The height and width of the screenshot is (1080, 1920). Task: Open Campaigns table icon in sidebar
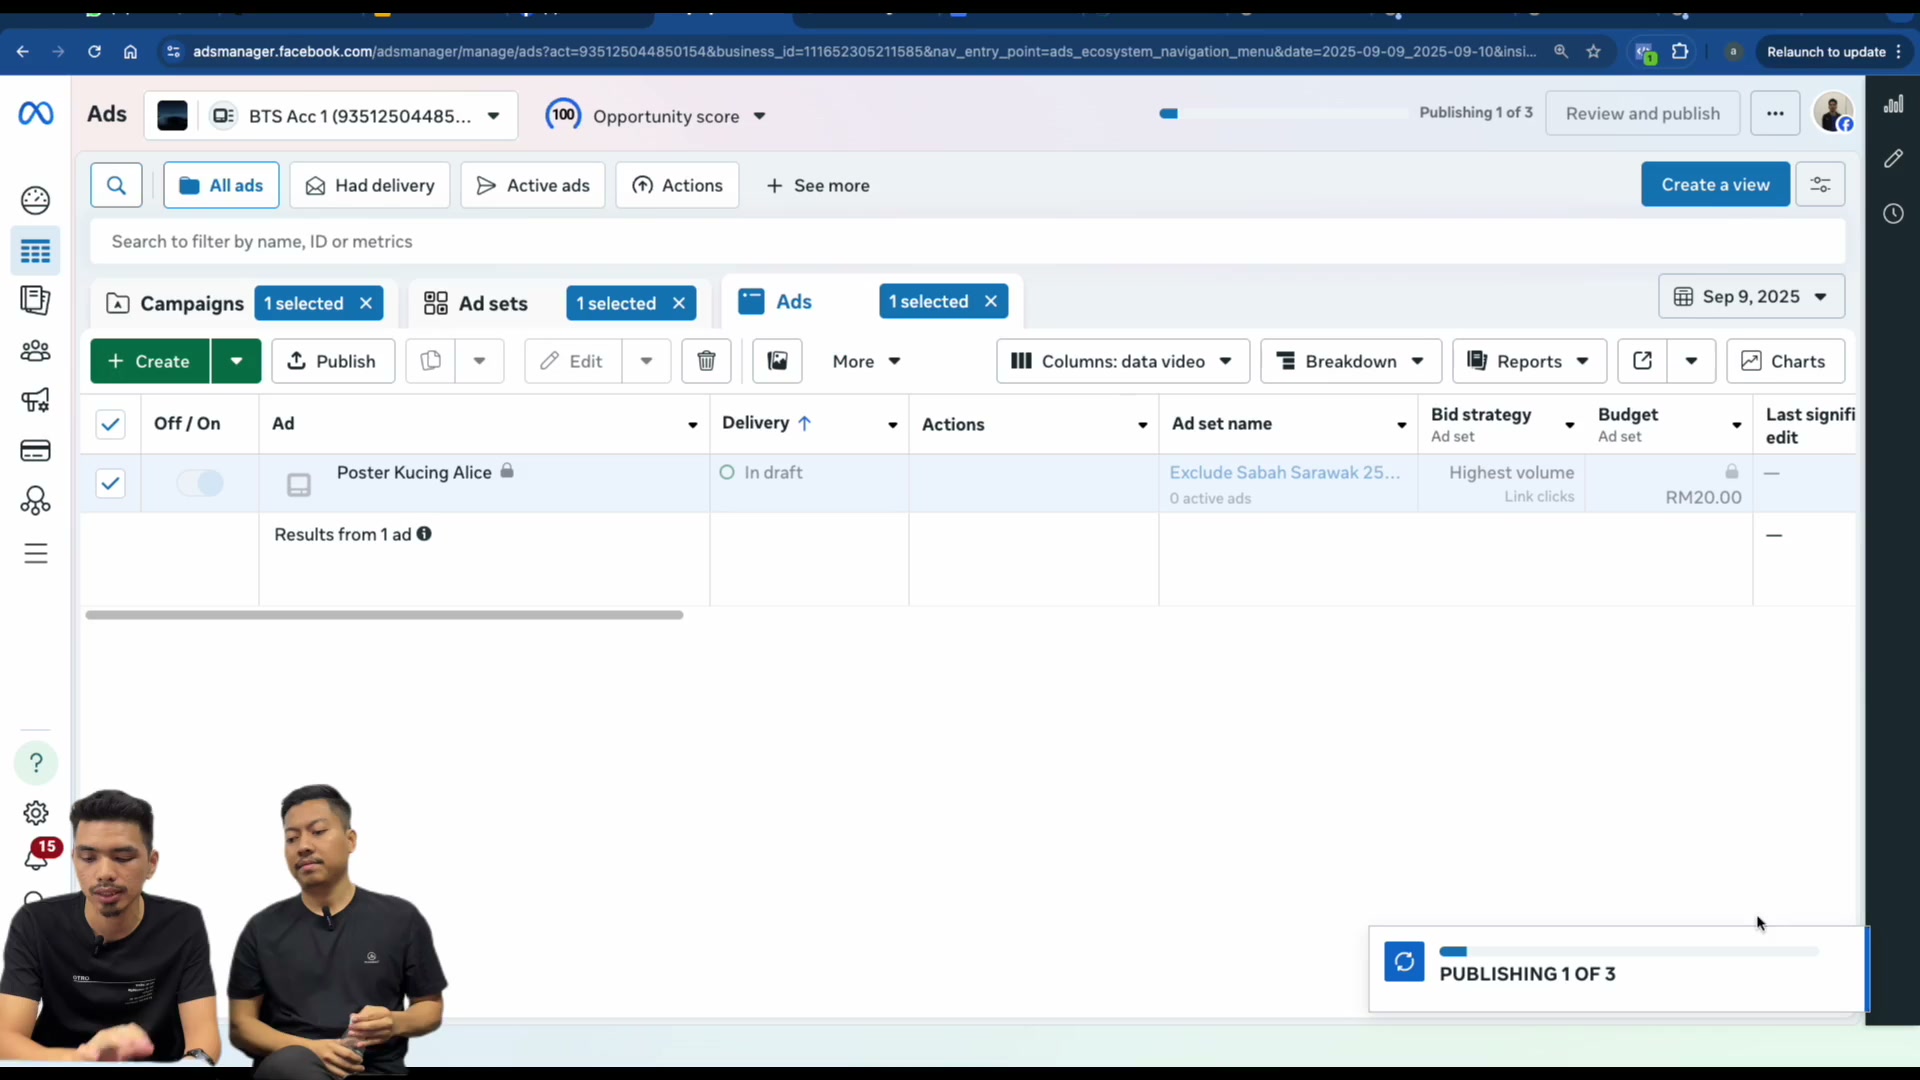click(x=35, y=251)
